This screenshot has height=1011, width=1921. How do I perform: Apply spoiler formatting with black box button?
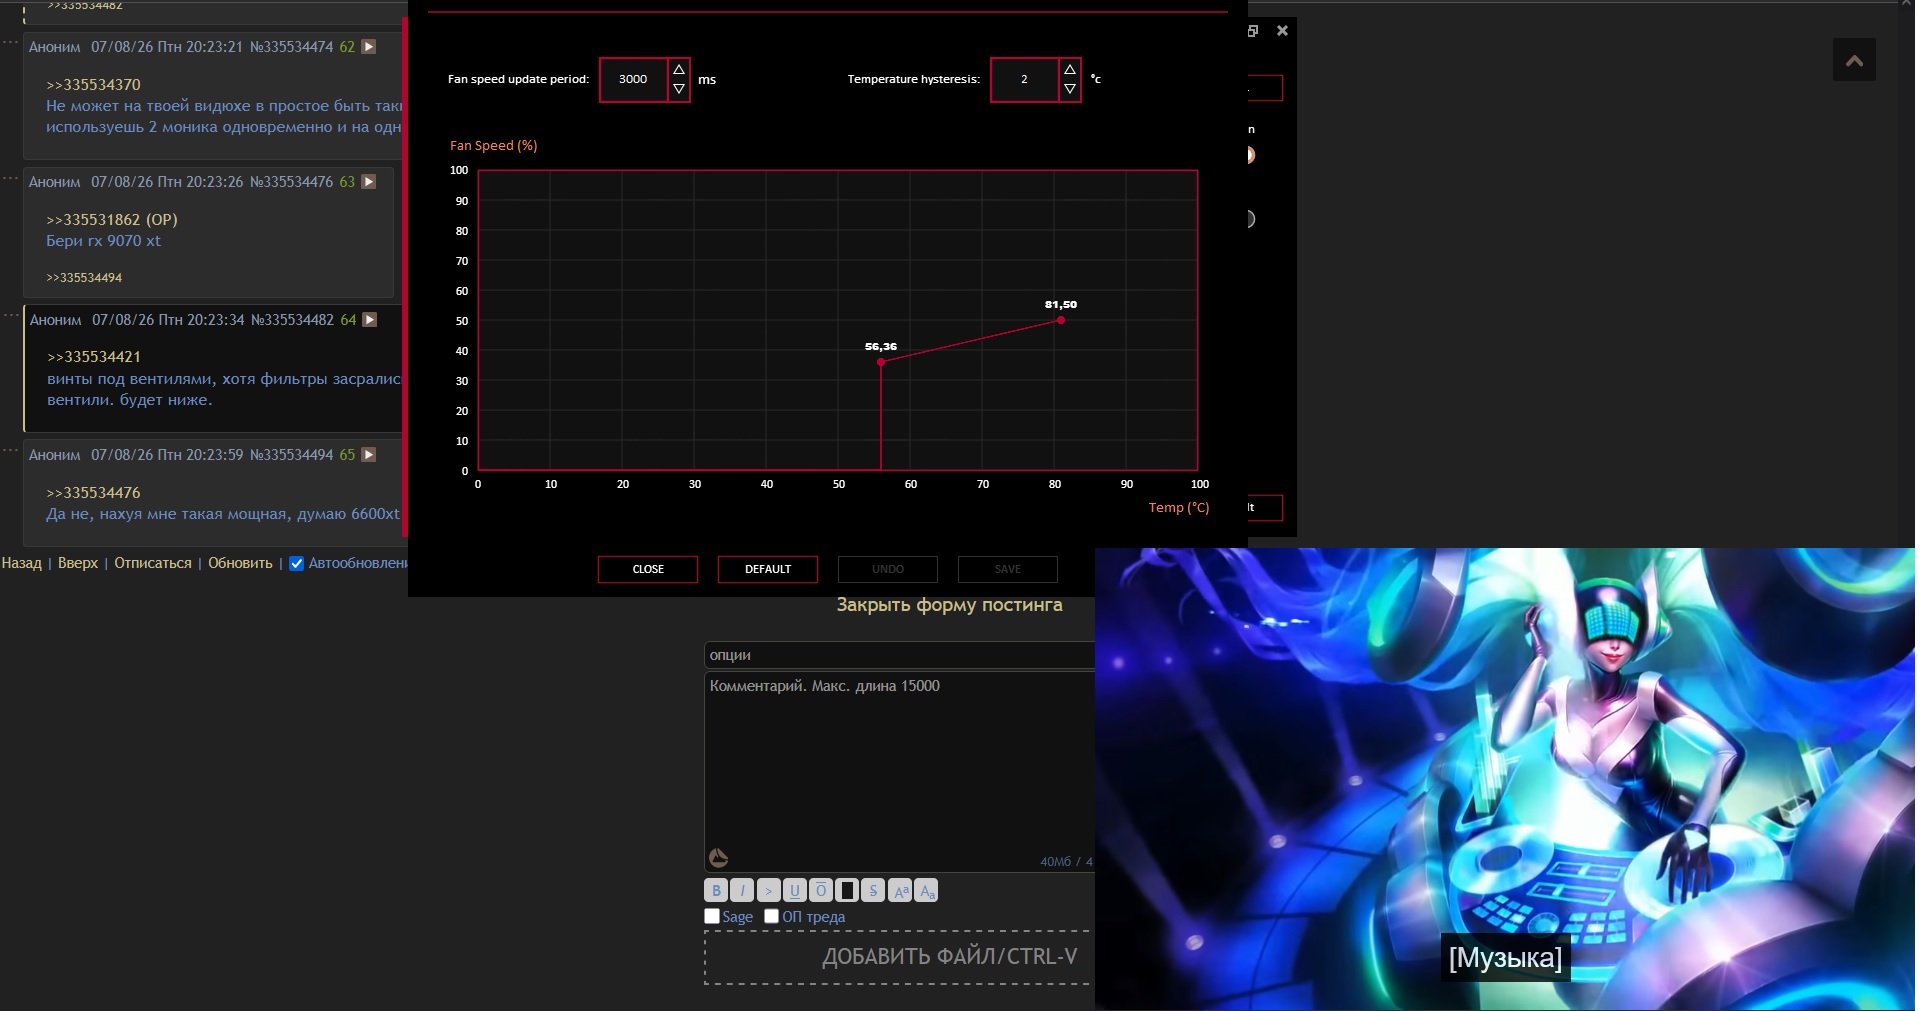coord(847,890)
